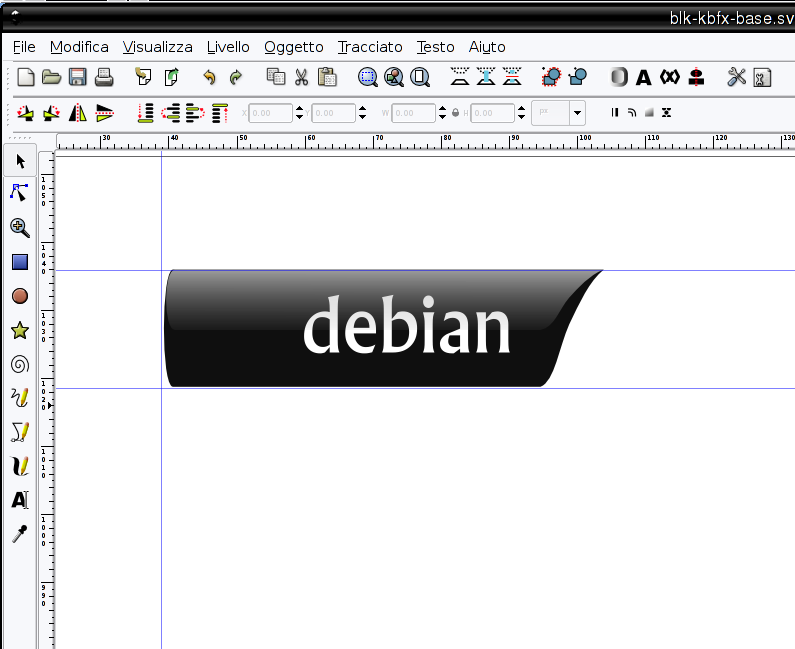Flip selection horizontally icon
The image size is (795, 649).
tap(78, 113)
